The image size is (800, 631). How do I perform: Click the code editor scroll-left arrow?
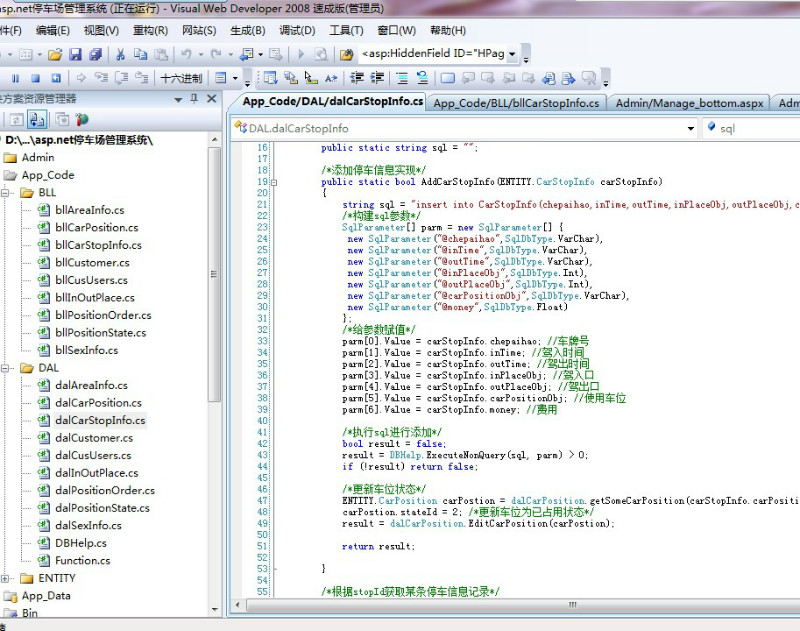point(237,605)
